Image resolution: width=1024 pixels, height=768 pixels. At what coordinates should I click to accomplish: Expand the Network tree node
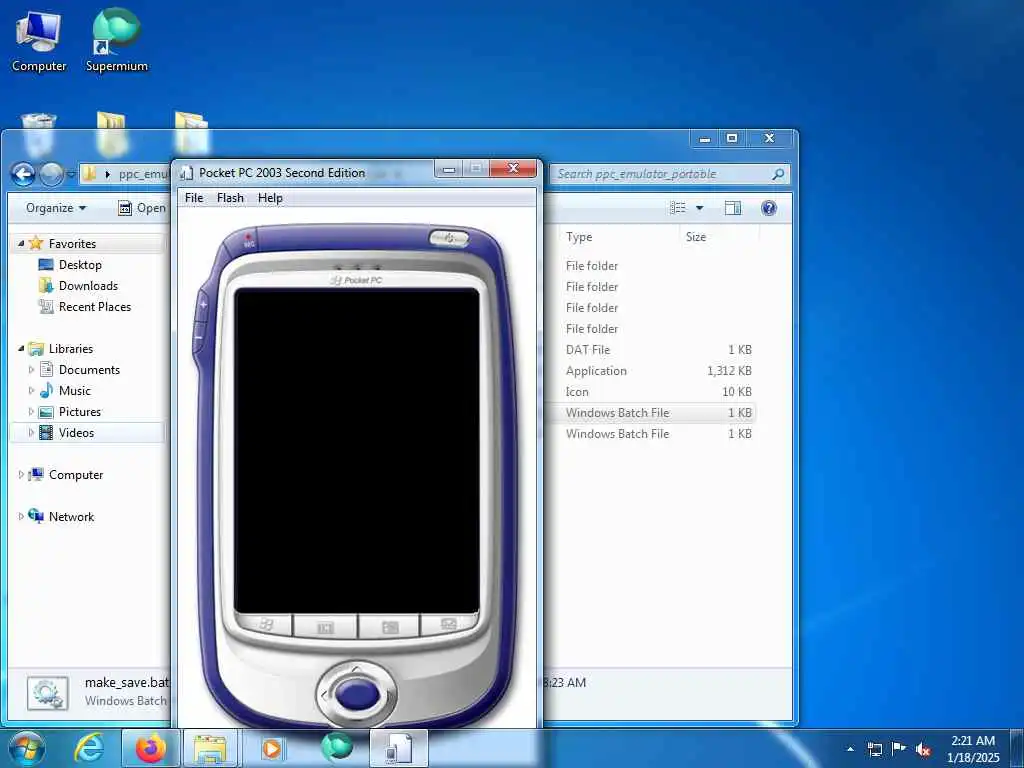tap(21, 517)
